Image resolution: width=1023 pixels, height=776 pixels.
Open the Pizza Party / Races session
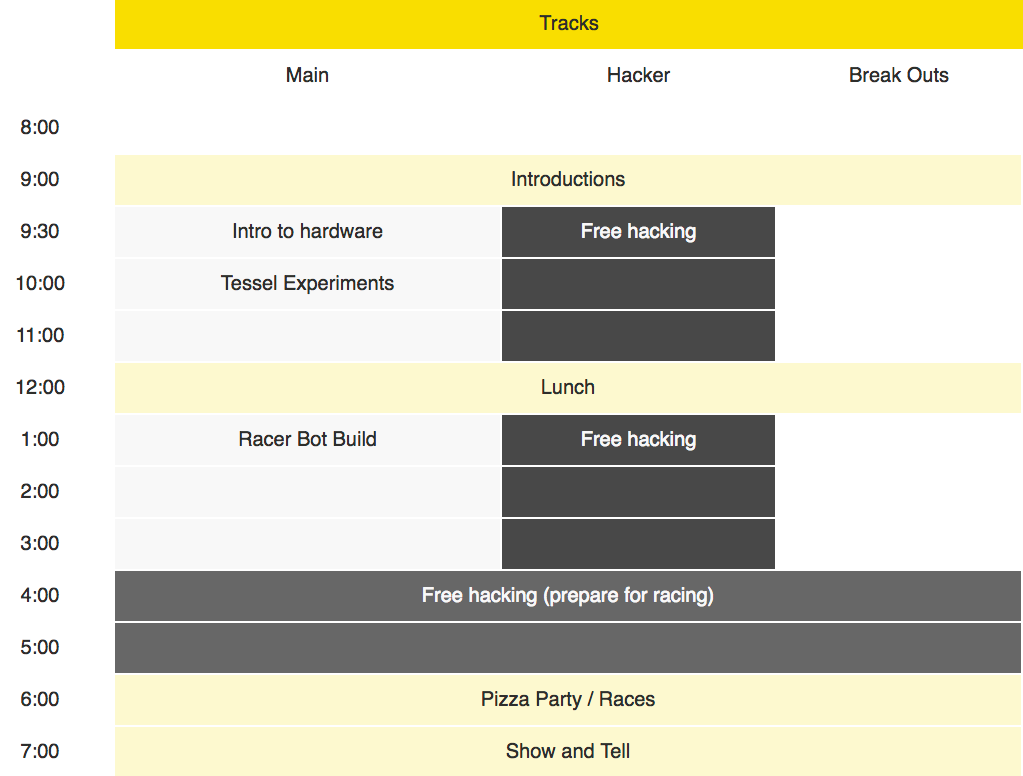click(568, 700)
